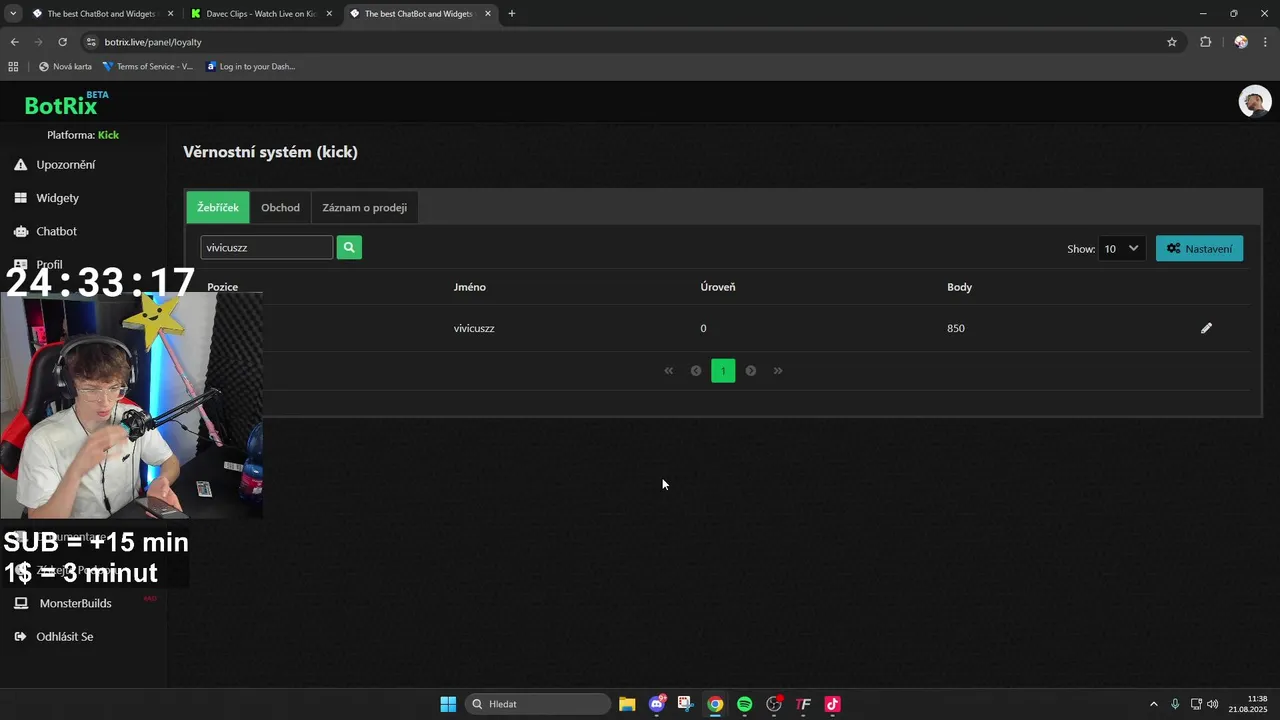Open Spotify from the taskbar
This screenshot has height=720, width=1280.
[744, 704]
